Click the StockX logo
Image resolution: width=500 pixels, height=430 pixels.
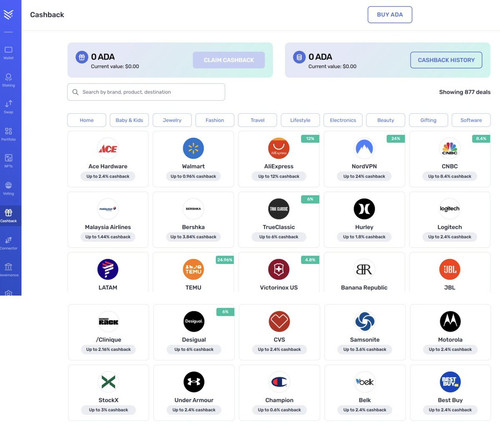coord(108,382)
